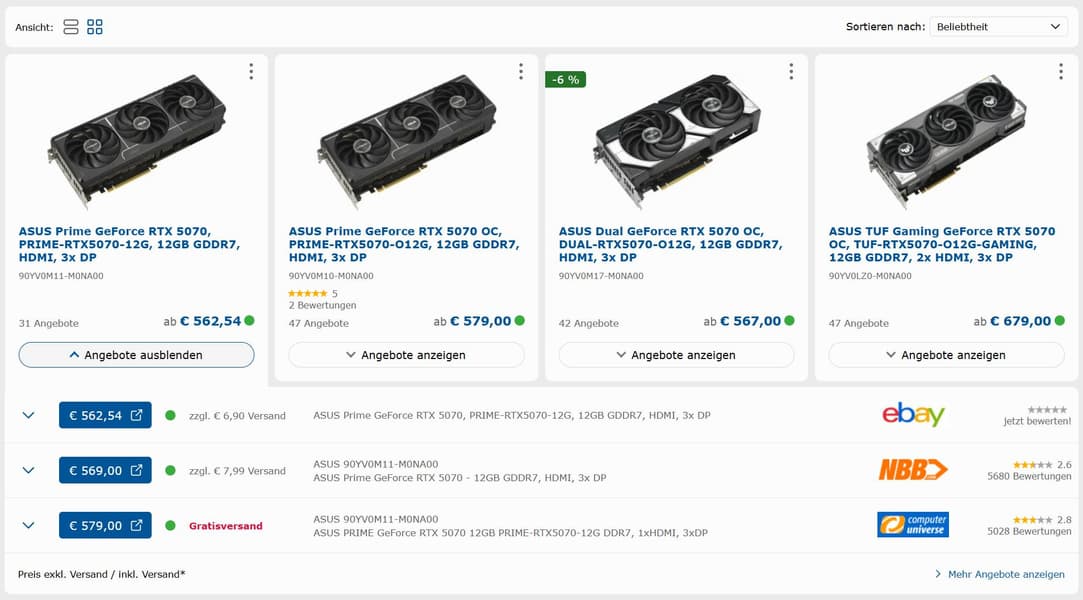
Task: Open ASUS TUF Gaming RTX 5070 OC title
Action: (941, 244)
